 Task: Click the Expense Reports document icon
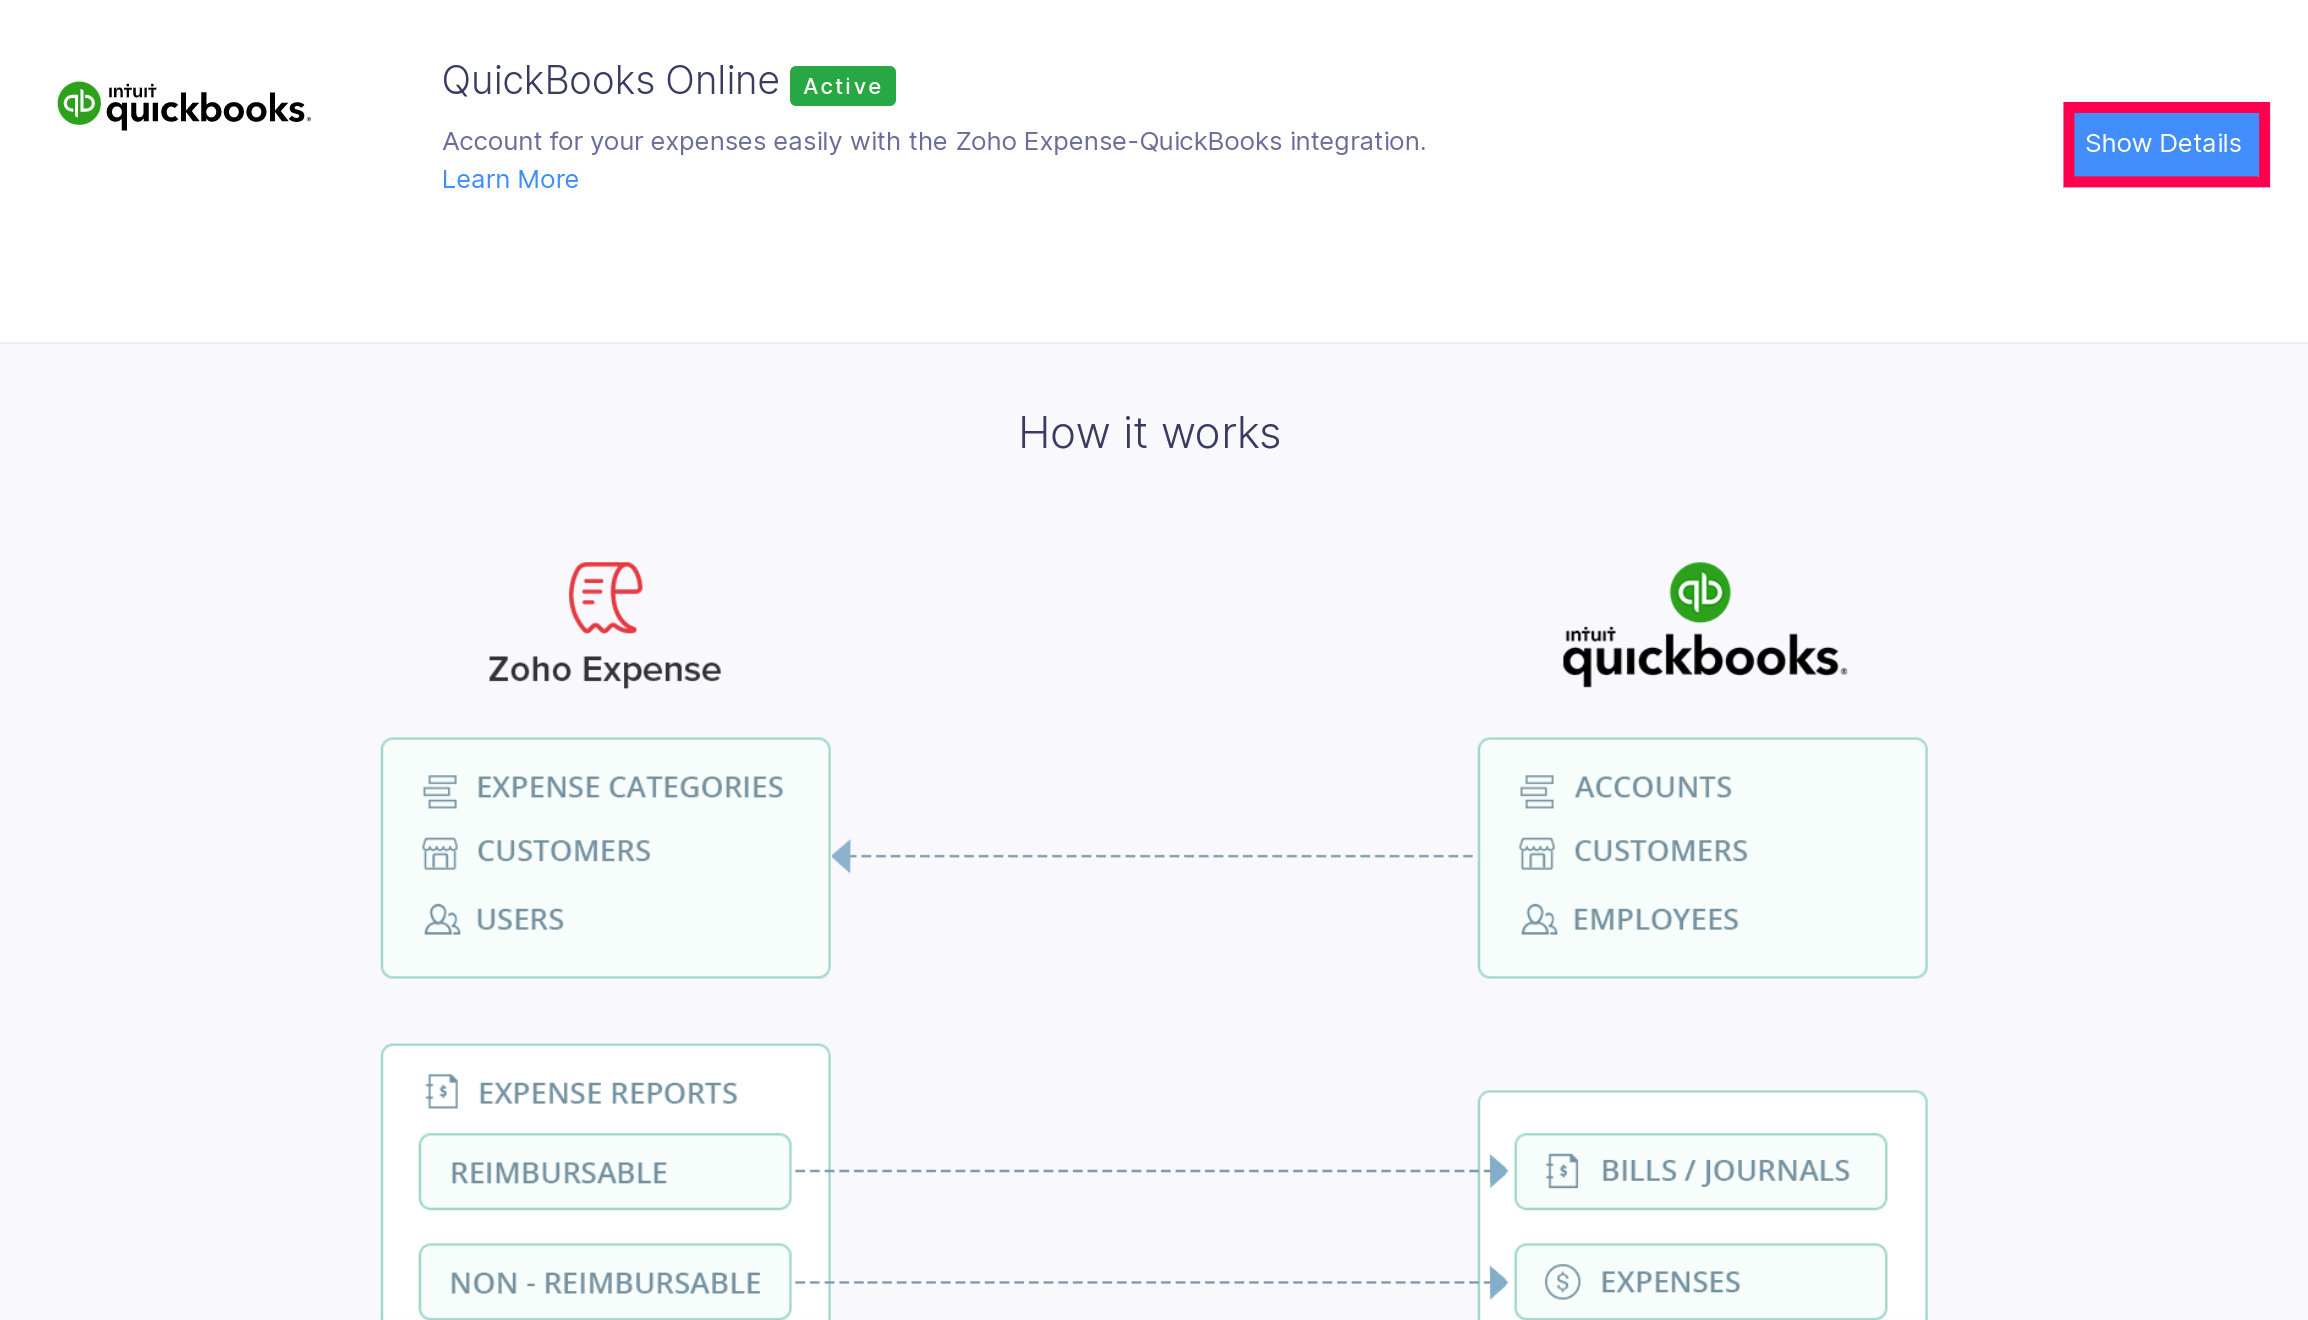pyautogui.click(x=441, y=1092)
